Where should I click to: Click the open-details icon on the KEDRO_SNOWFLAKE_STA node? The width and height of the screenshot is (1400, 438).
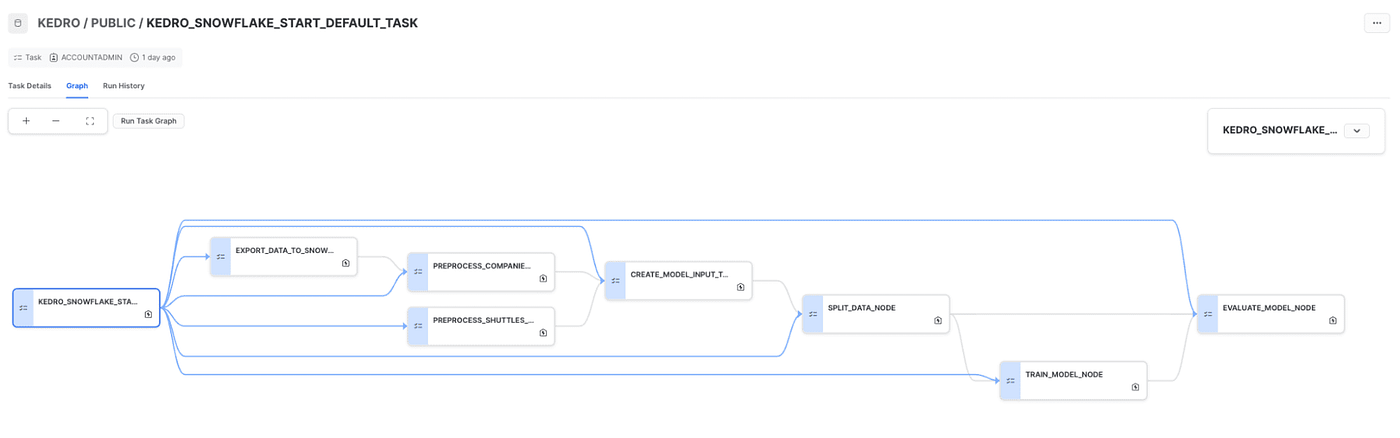tap(148, 314)
